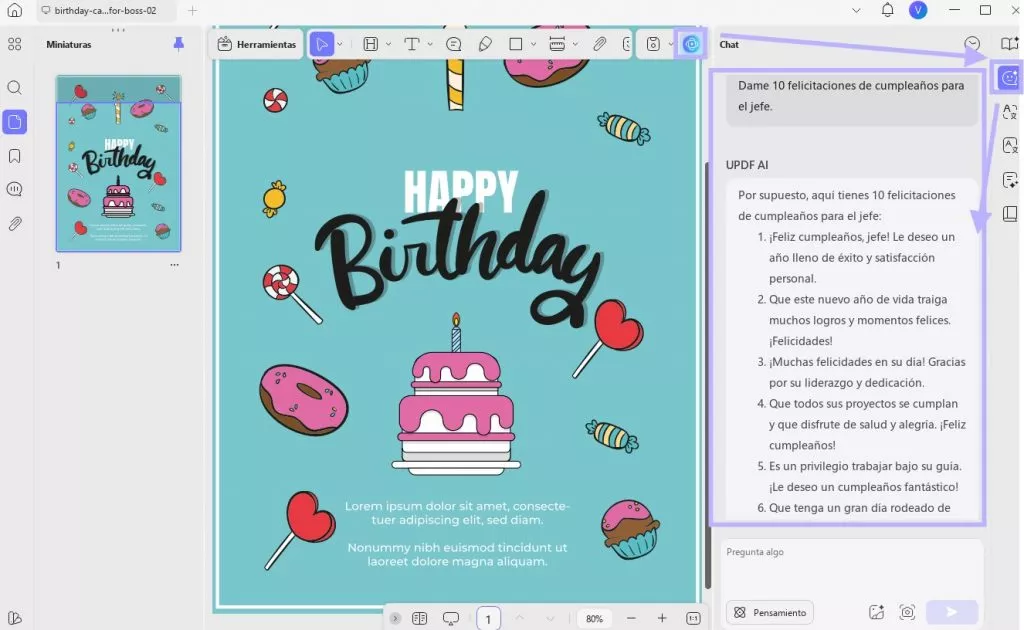The image size is (1024, 630).
Task: Open the comments list panel in left sidebar
Action: click(x=14, y=189)
